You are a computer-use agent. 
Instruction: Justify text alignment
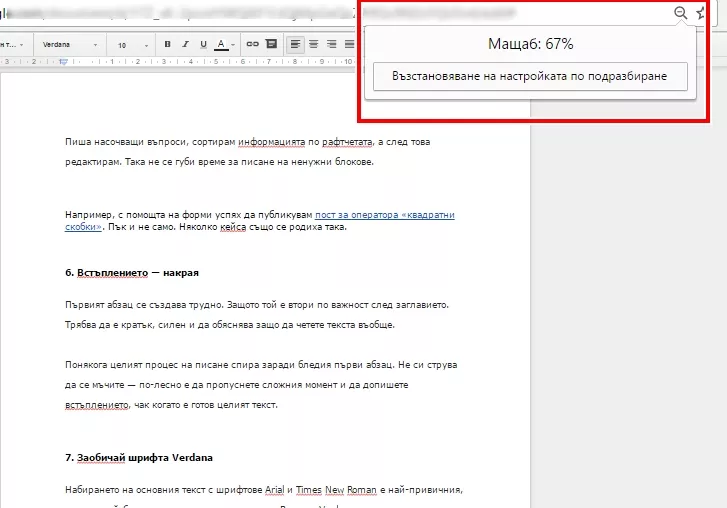(x=349, y=44)
